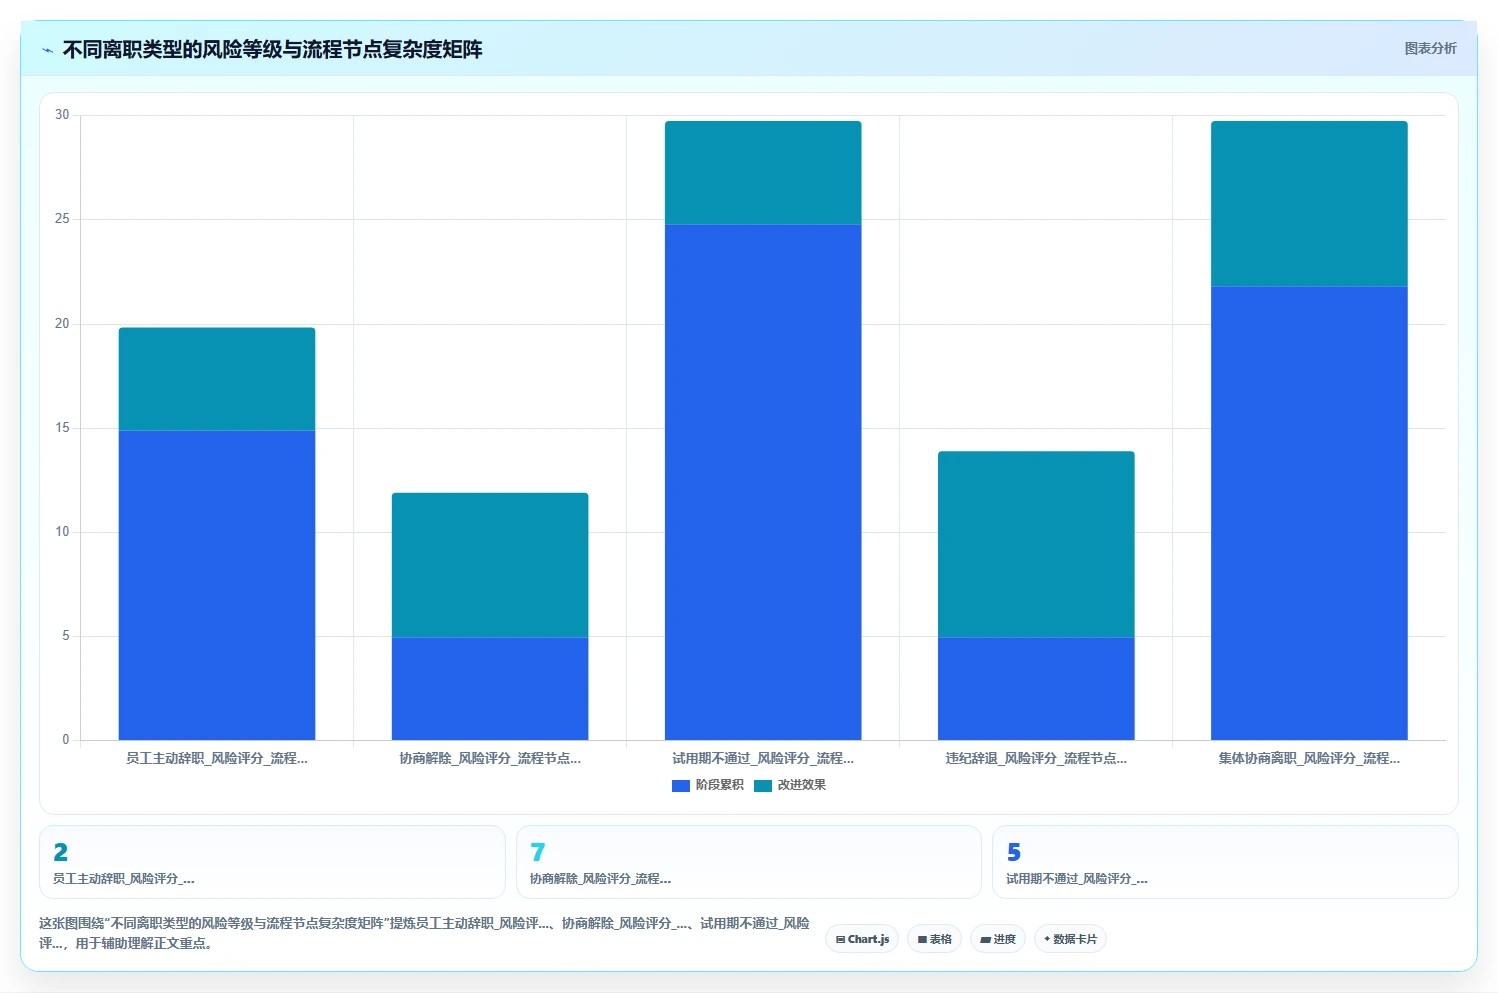Open the 员工主动辞职 stat card showing 2
This screenshot has width=1498, height=993.
272,862
